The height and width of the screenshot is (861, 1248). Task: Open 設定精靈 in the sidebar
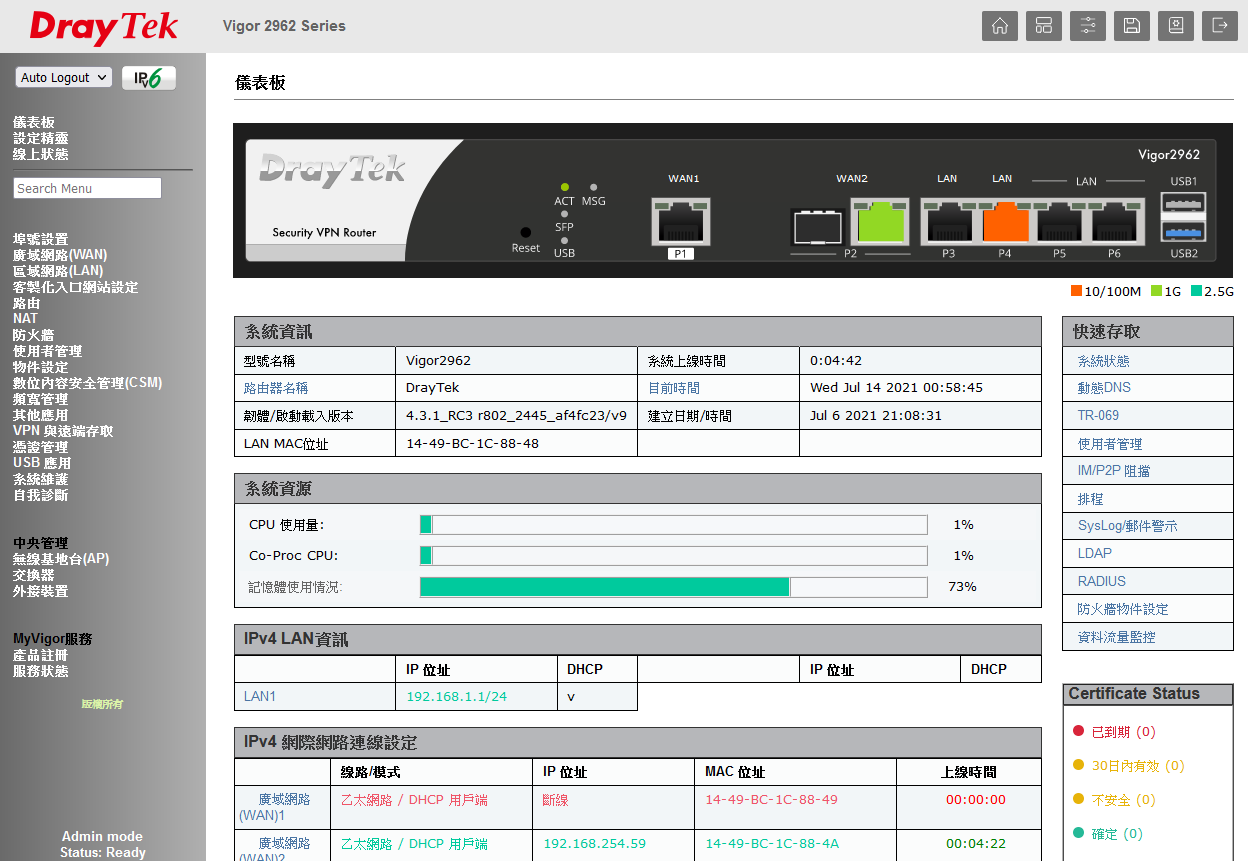(x=41, y=138)
